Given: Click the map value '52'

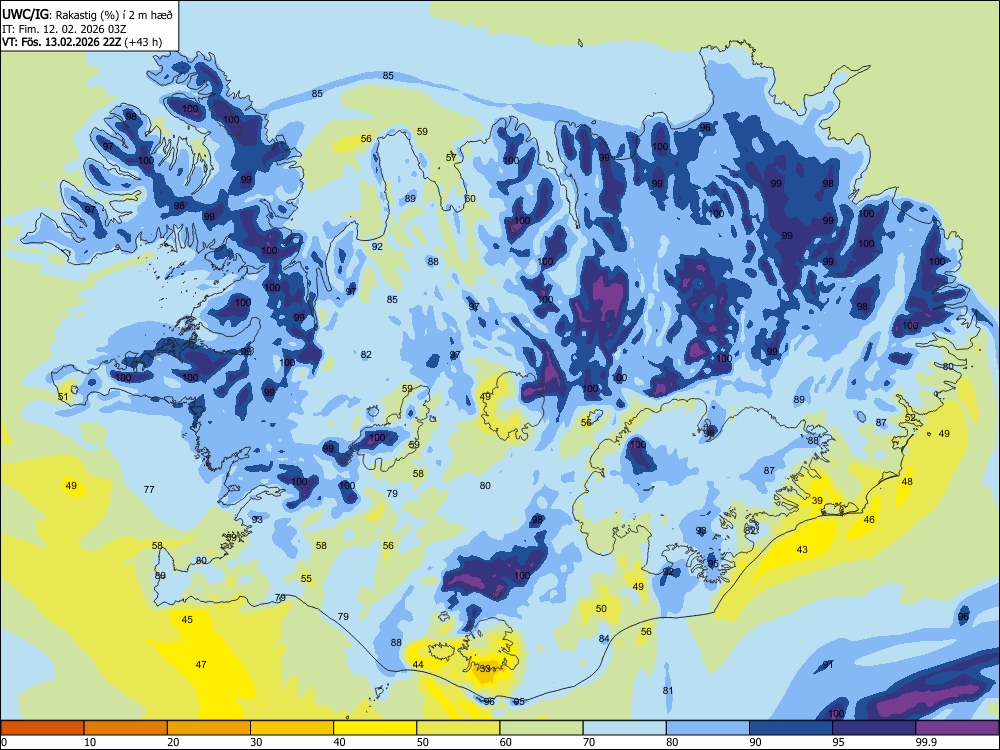Looking at the screenshot, I should click(x=910, y=418).
